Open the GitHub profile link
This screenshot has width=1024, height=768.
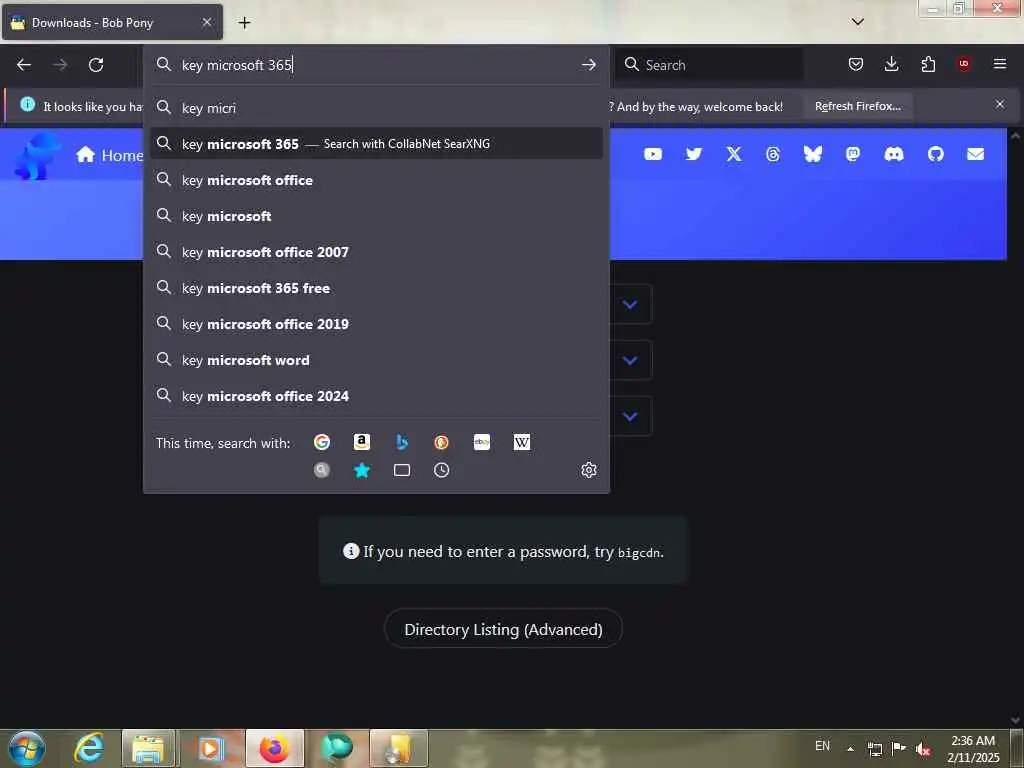click(x=936, y=154)
